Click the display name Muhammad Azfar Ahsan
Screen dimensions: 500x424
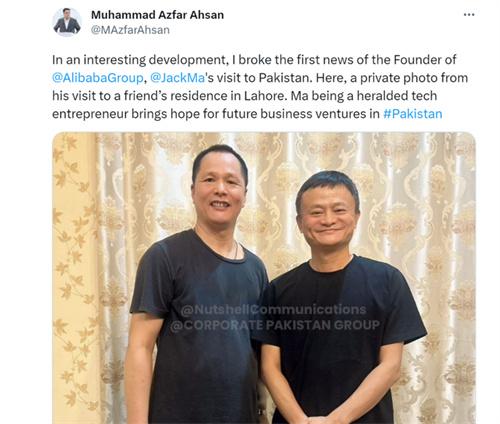pyautogui.click(x=157, y=15)
